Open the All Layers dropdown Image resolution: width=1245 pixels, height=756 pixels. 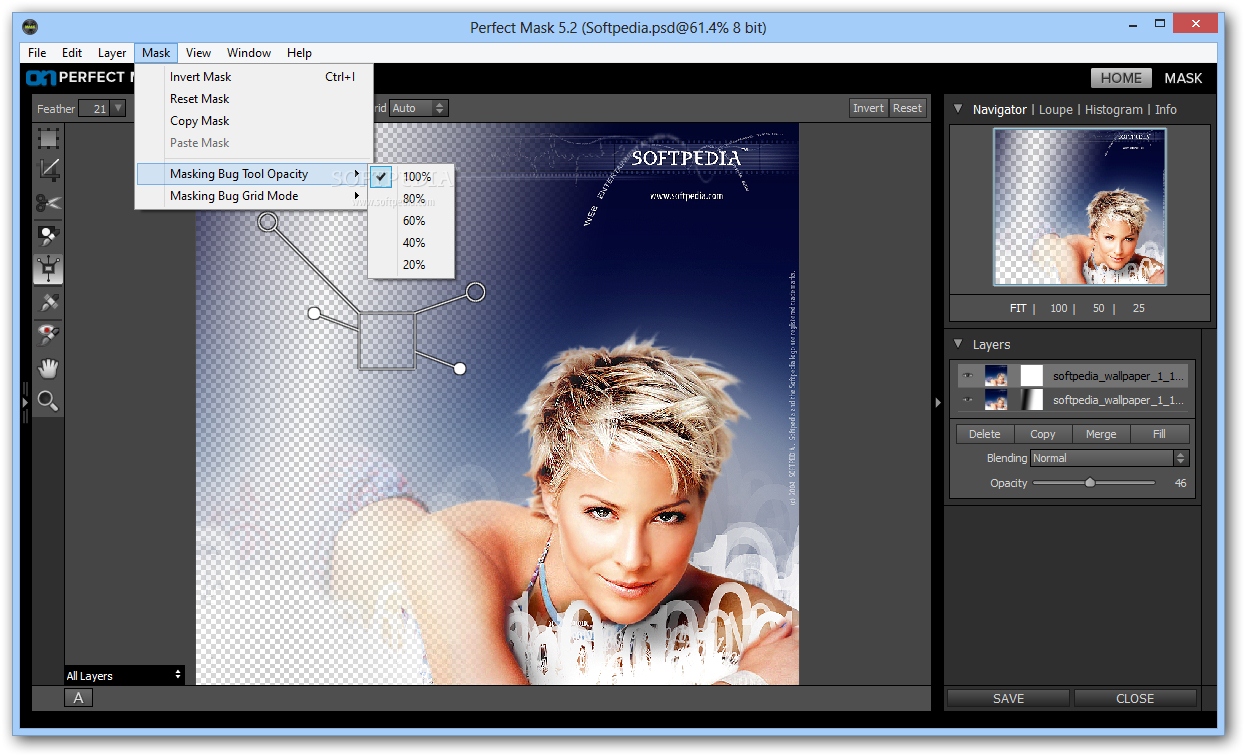tap(125, 675)
